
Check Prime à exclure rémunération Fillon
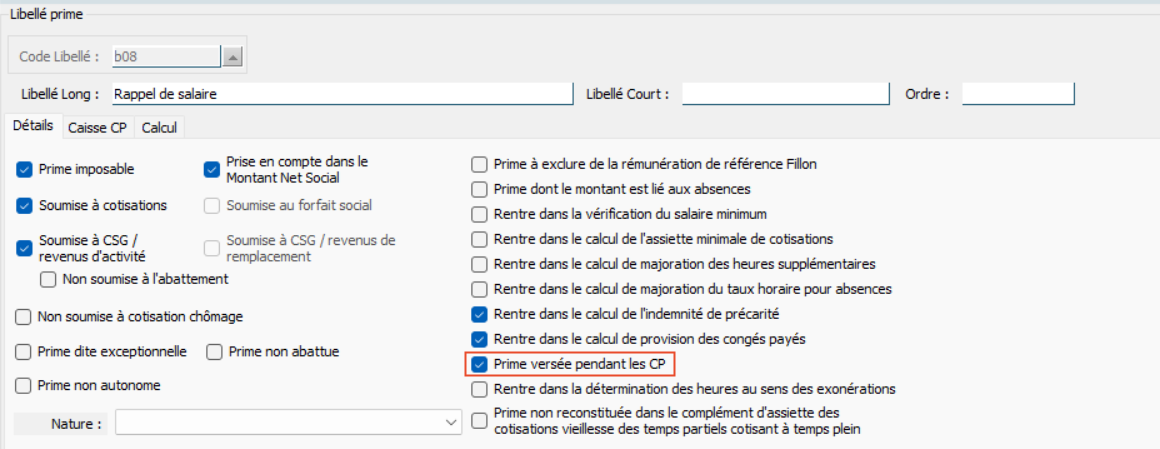click(480, 164)
